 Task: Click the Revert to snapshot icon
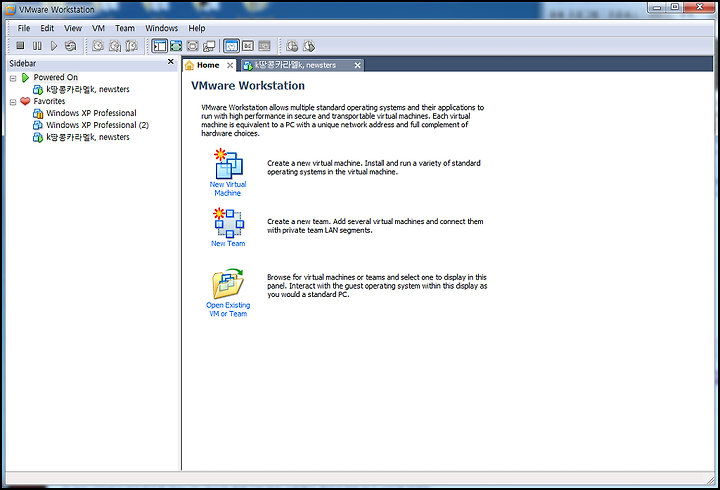pyautogui.click(x=115, y=45)
